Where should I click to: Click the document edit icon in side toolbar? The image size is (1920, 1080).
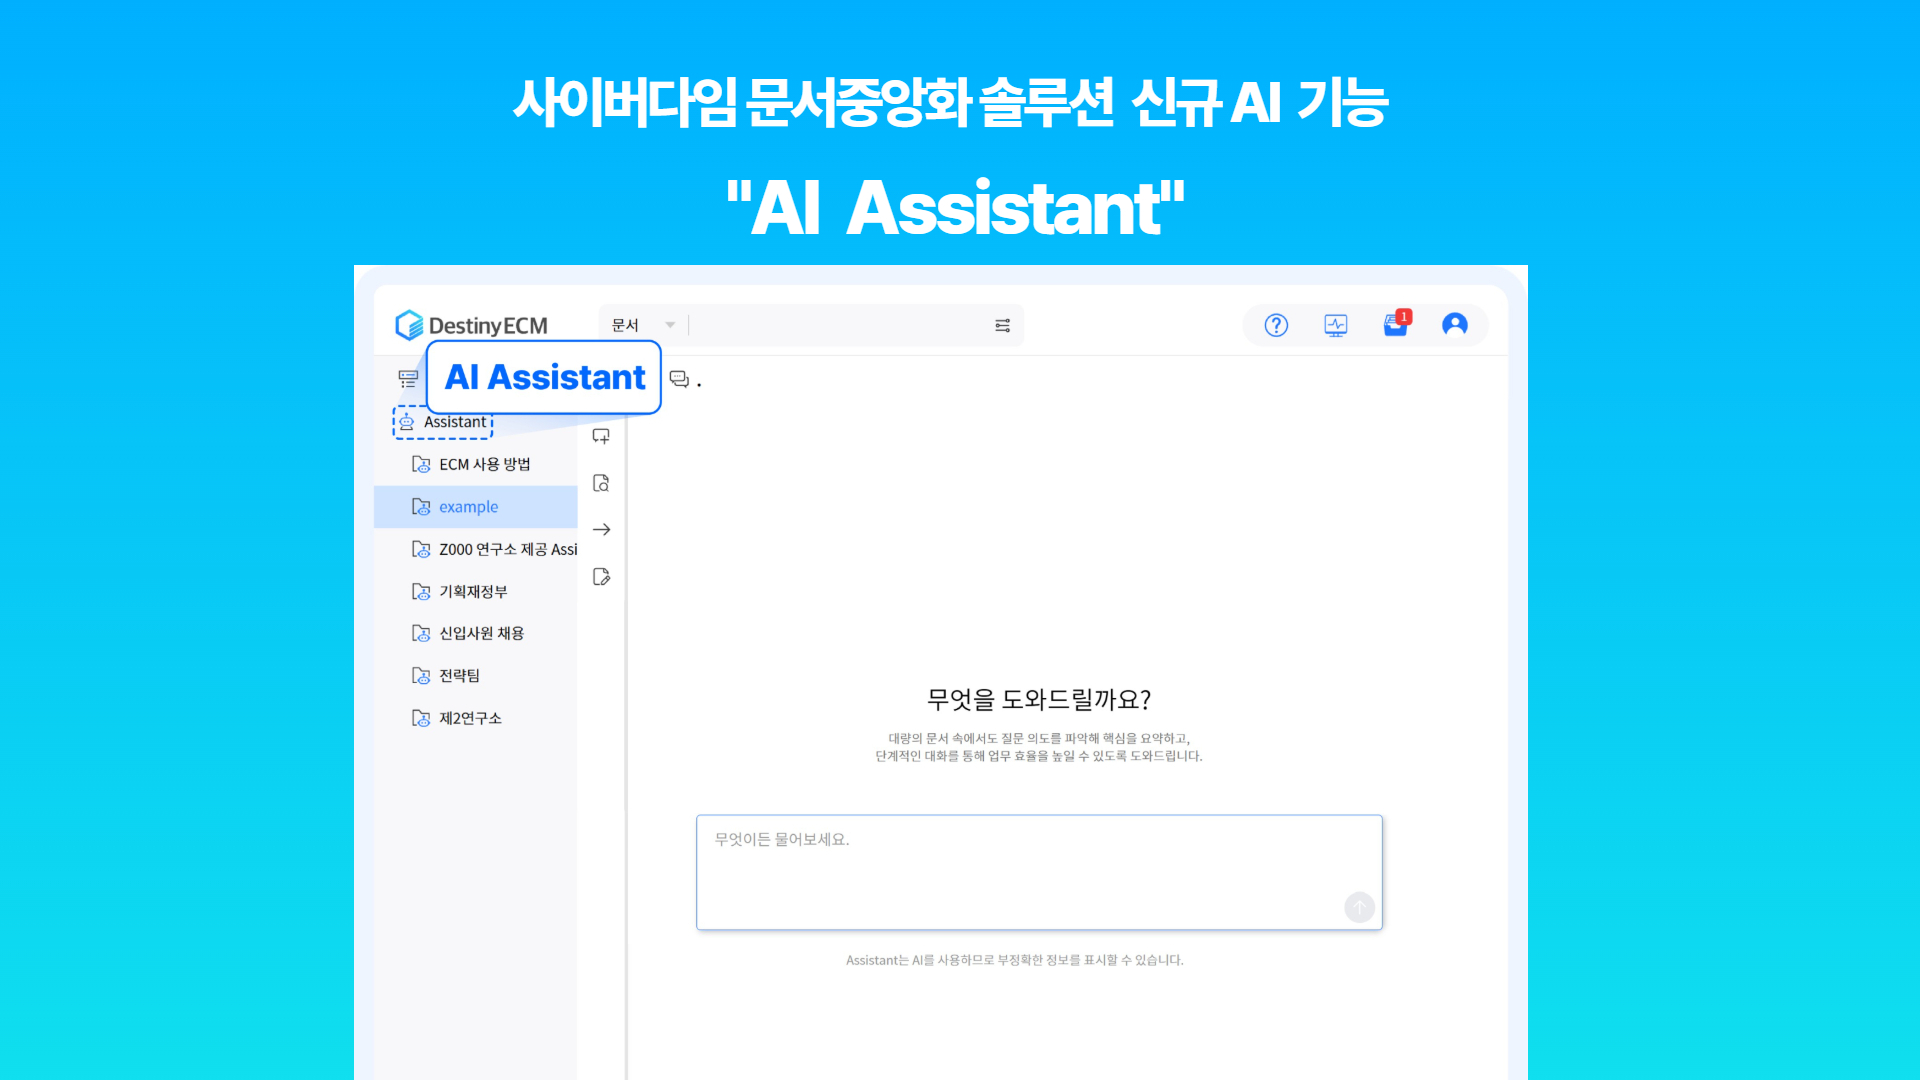pos(601,577)
